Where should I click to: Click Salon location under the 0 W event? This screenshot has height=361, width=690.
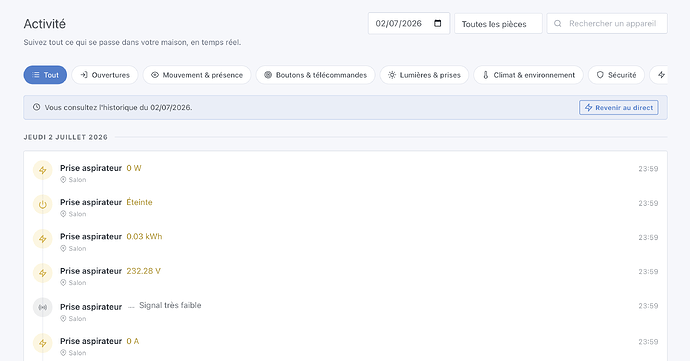click(x=77, y=180)
